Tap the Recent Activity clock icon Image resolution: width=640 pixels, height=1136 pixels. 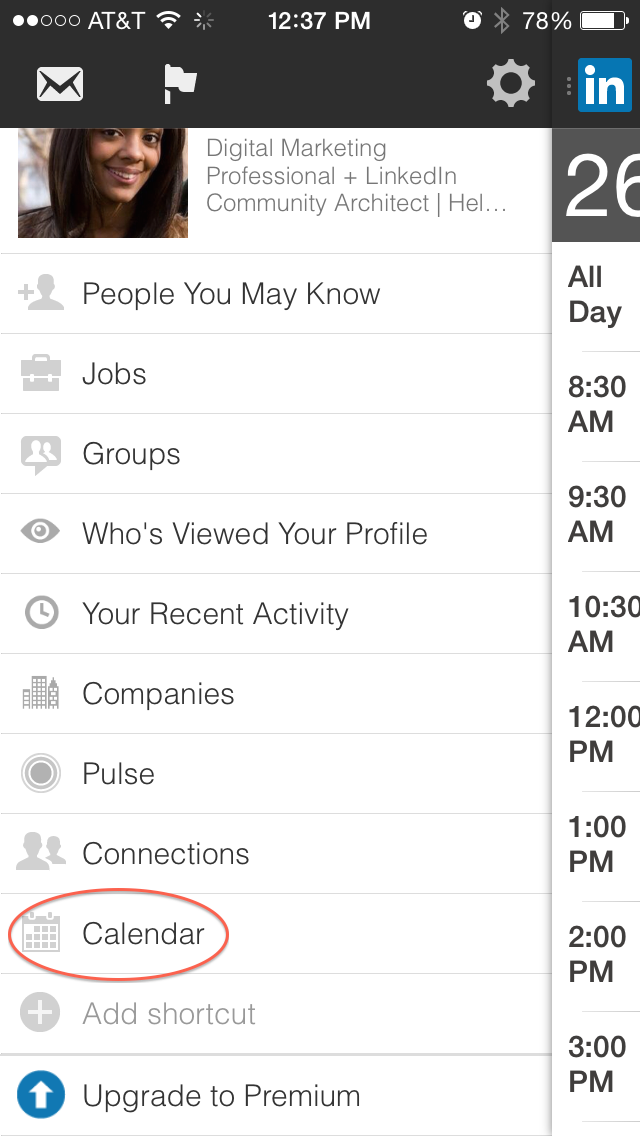[x=41, y=614]
